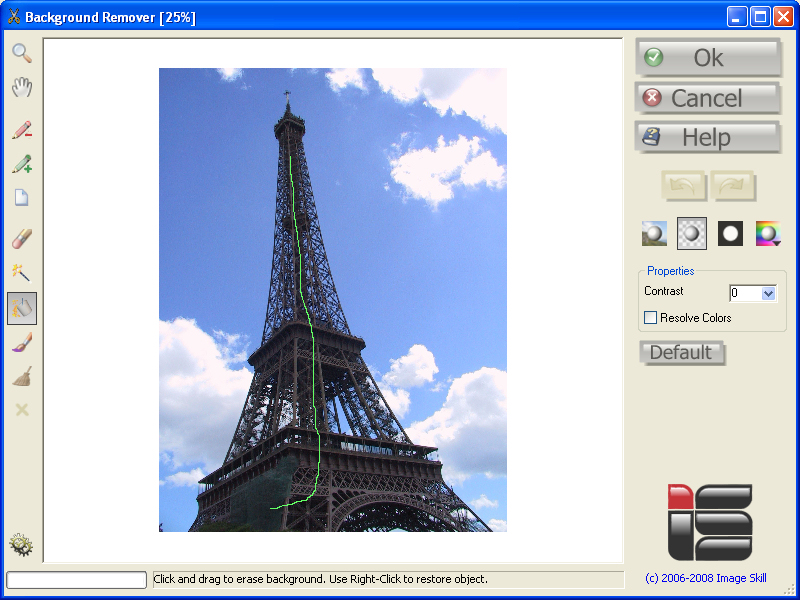Click the blank page new icon
Image resolution: width=800 pixels, height=600 pixels.
pyautogui.click(x=22, y=197)
